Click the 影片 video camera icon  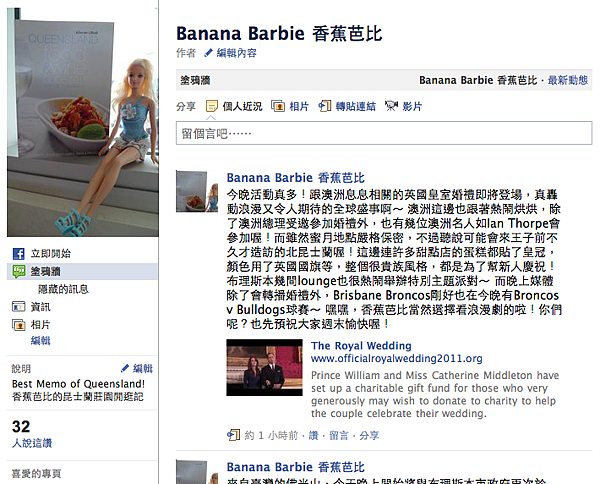[391, 106]
